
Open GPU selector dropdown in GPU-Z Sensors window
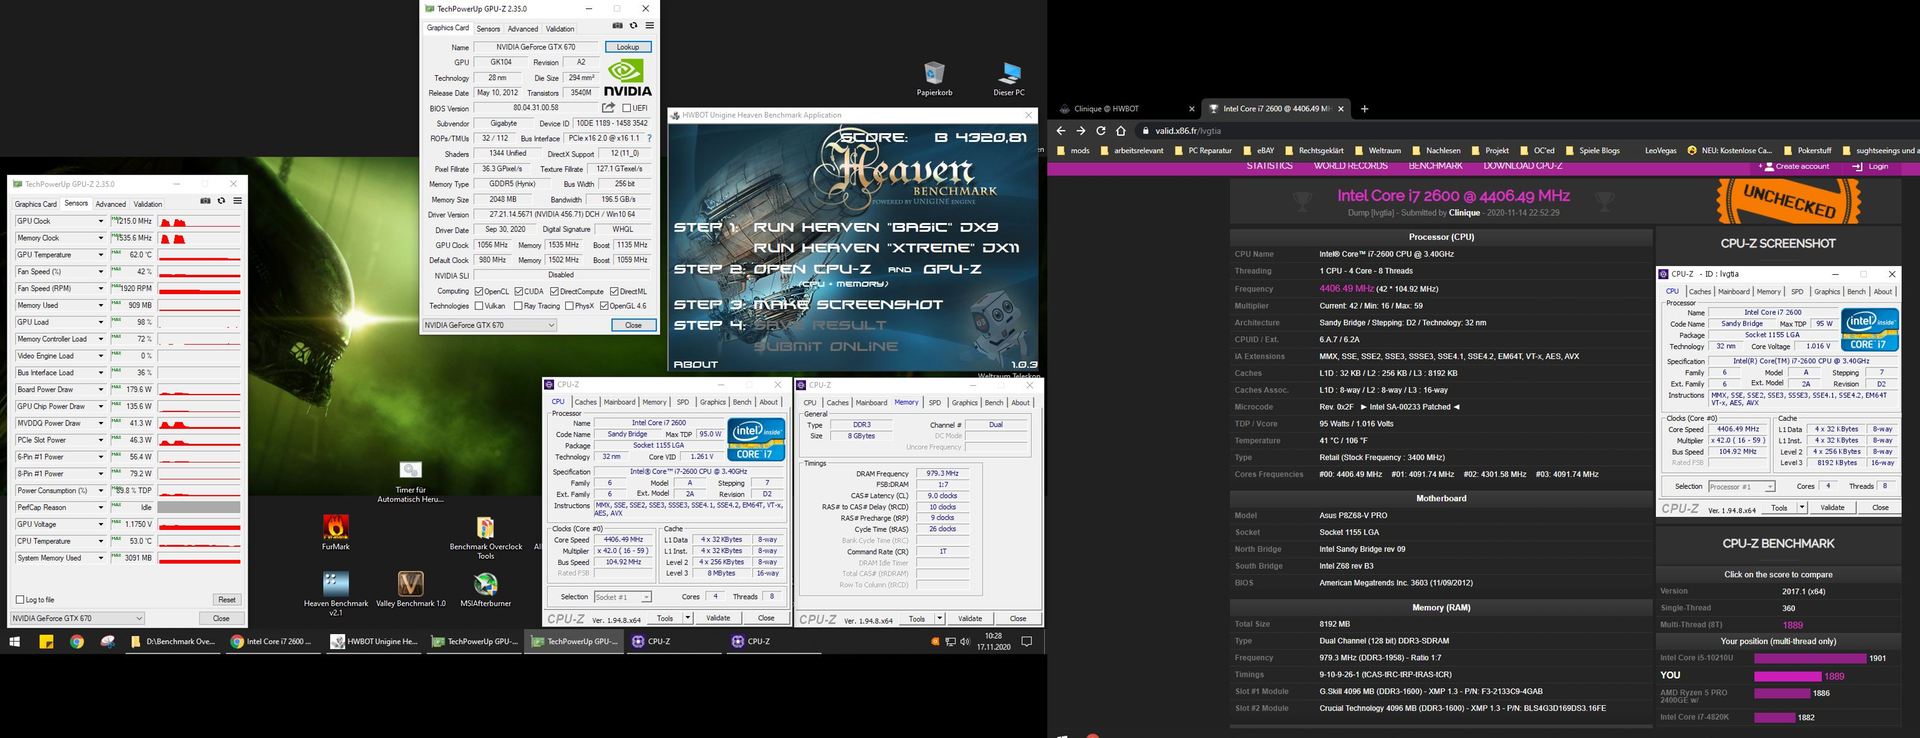pos(77,618)
